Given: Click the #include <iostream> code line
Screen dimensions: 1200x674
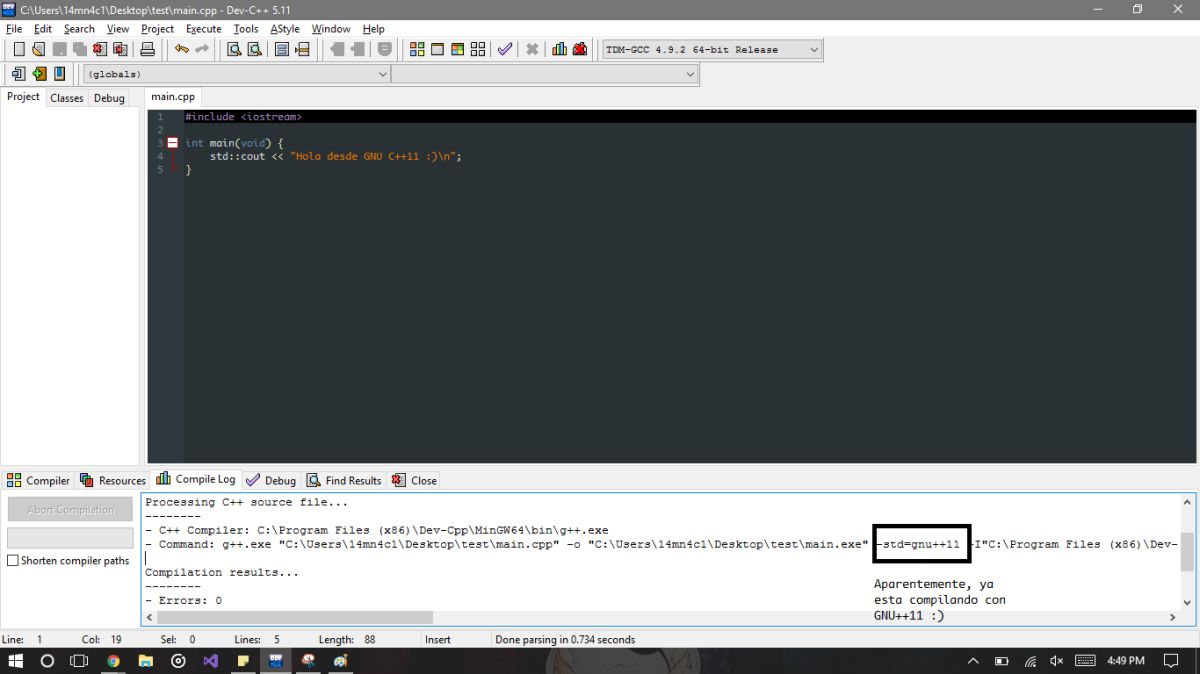Looking at the screenshot, I should 243,117.
